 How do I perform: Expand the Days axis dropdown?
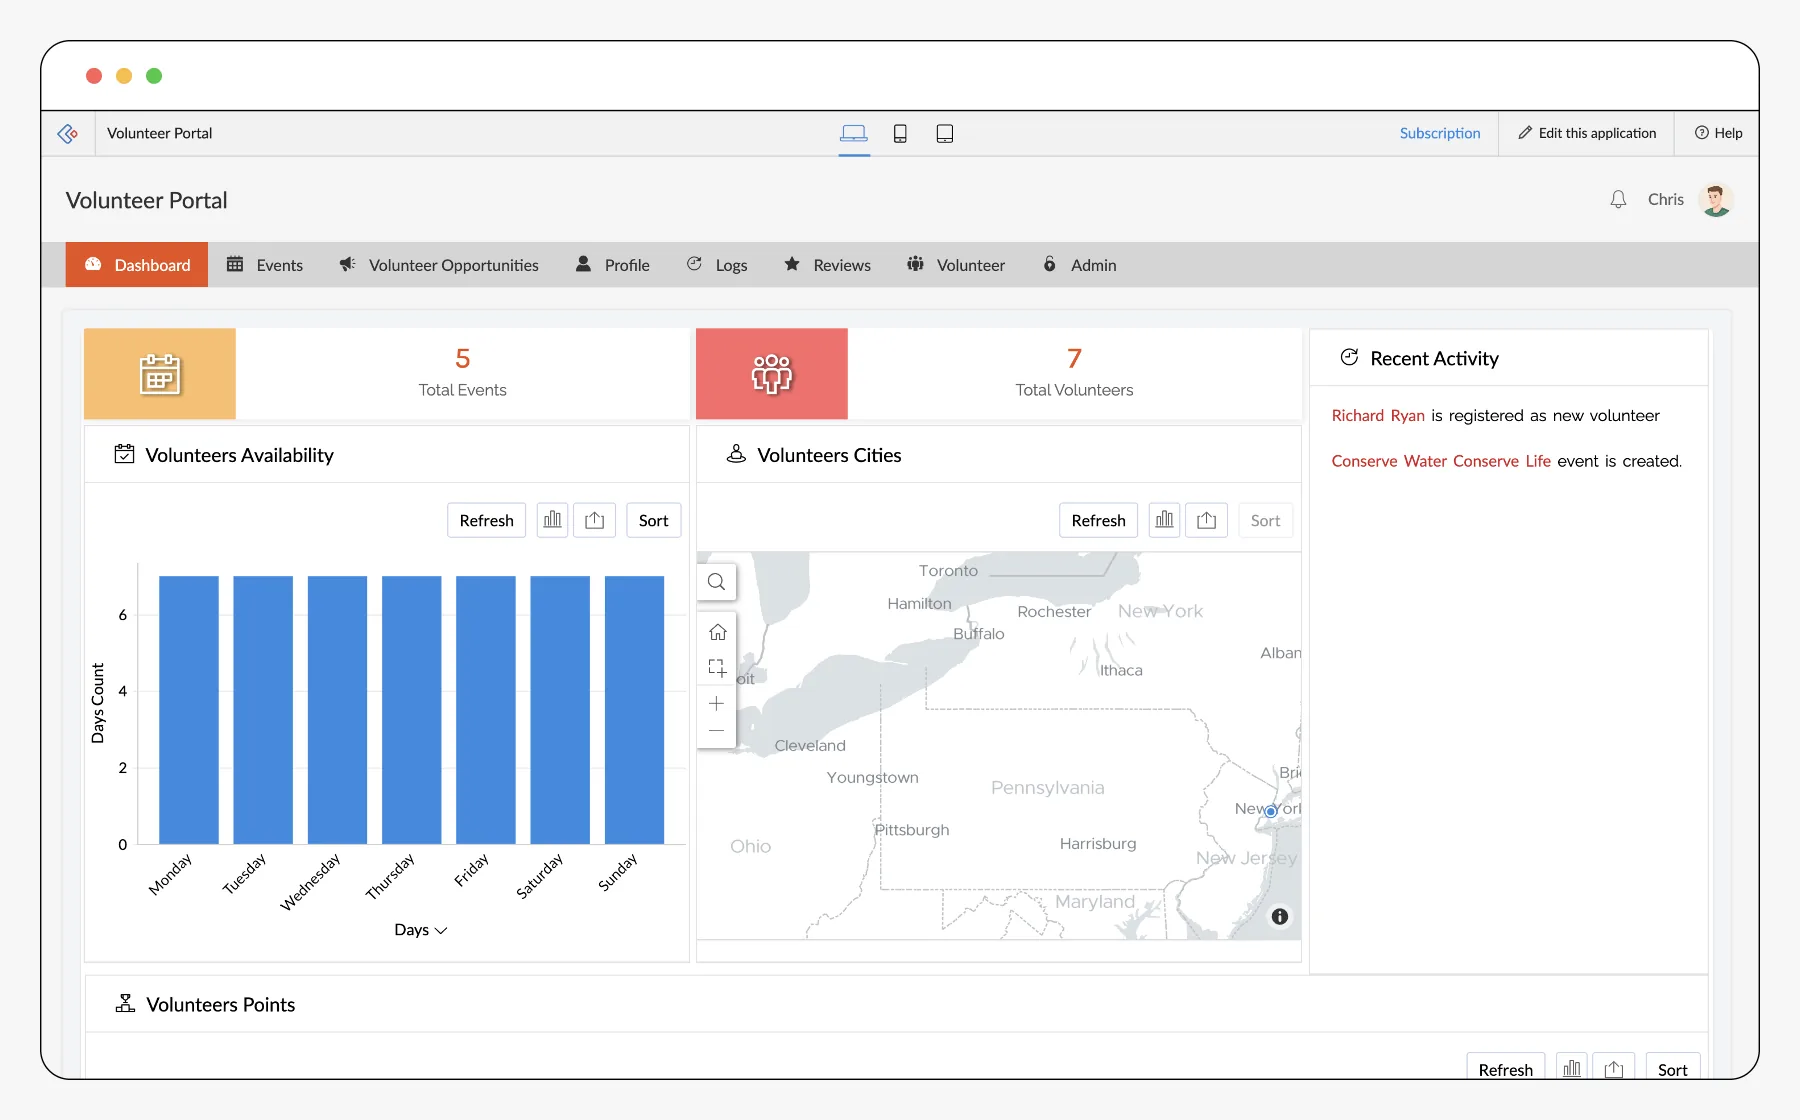coord(420,930)
